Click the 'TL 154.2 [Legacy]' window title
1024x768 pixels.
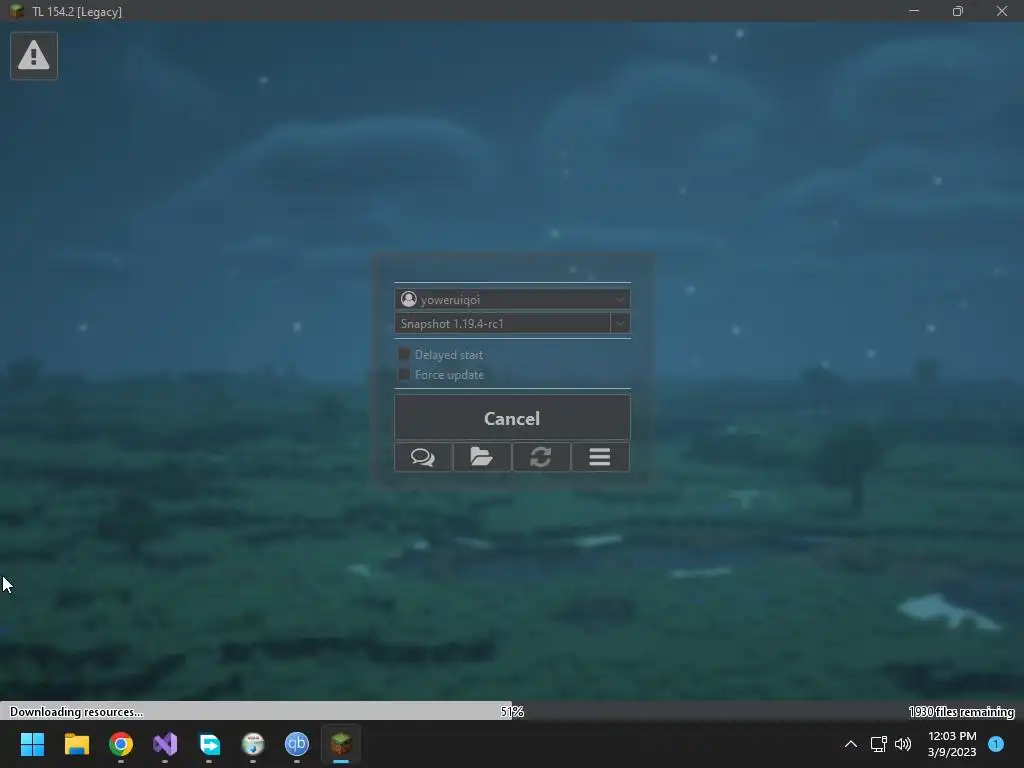77,12
